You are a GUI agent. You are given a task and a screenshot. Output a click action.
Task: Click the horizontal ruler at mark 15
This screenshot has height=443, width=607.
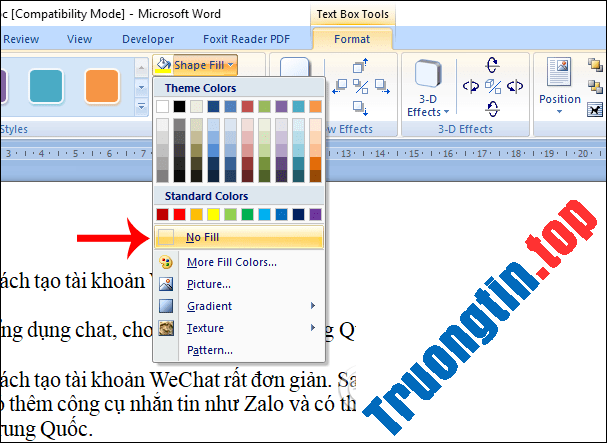click(x=414, y=154)
